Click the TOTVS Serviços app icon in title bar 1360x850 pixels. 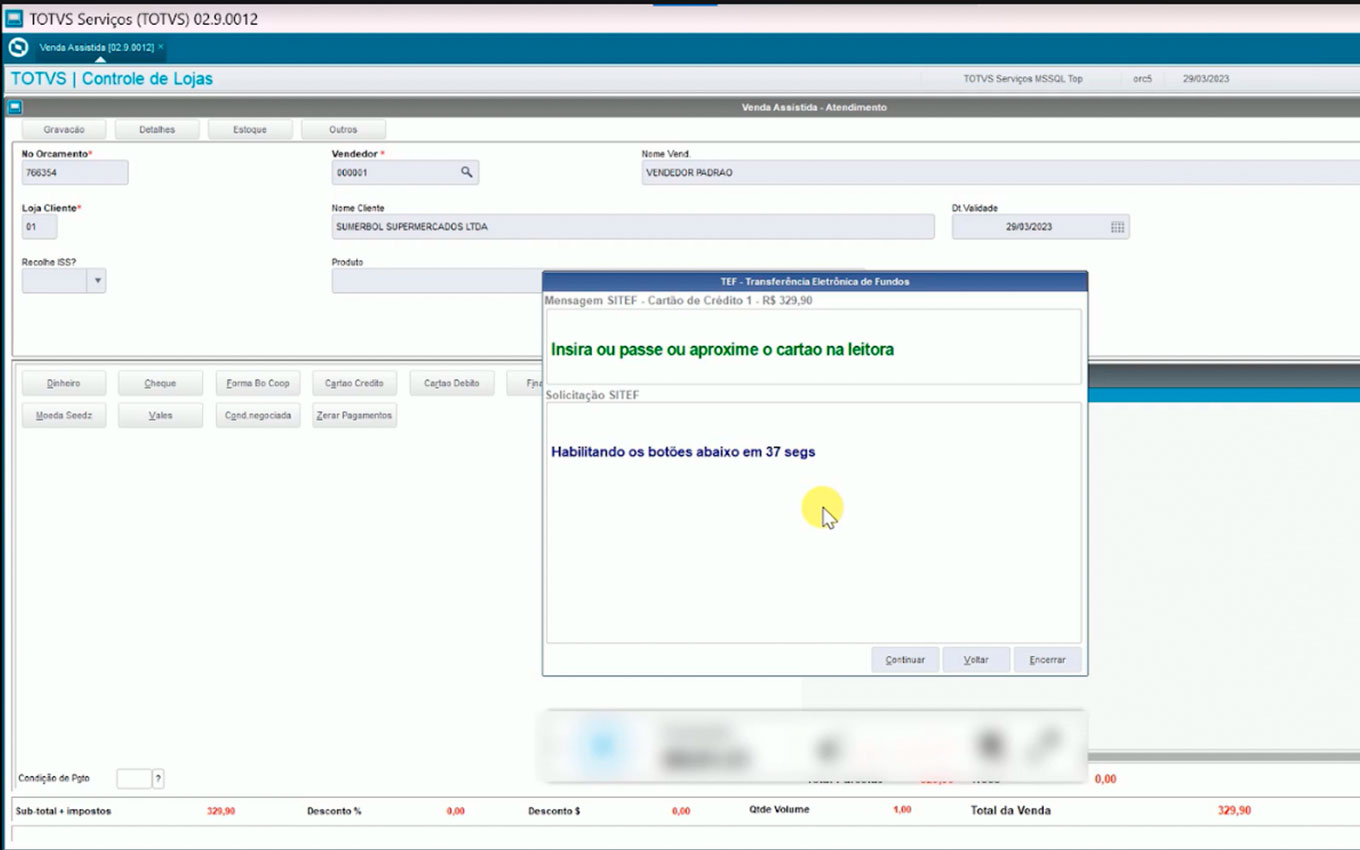tap(14, 18)
